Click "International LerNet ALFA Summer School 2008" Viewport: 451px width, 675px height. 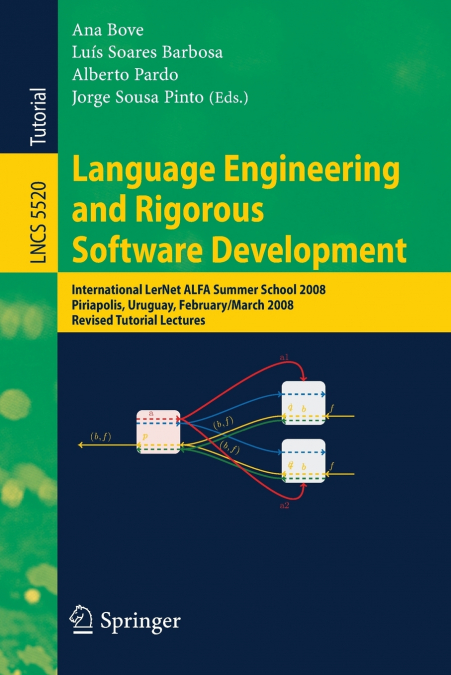pos(198,289)
